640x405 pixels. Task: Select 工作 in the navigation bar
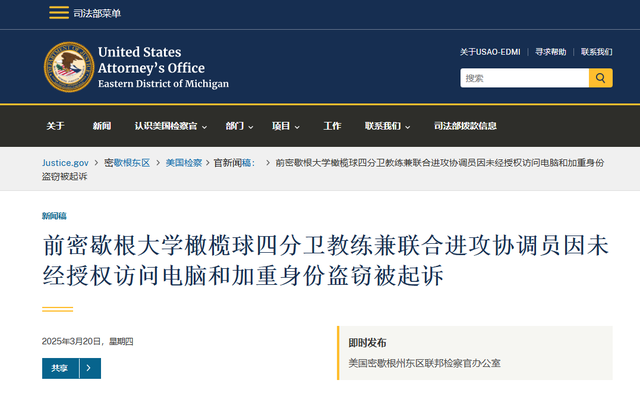coord(332,126)
